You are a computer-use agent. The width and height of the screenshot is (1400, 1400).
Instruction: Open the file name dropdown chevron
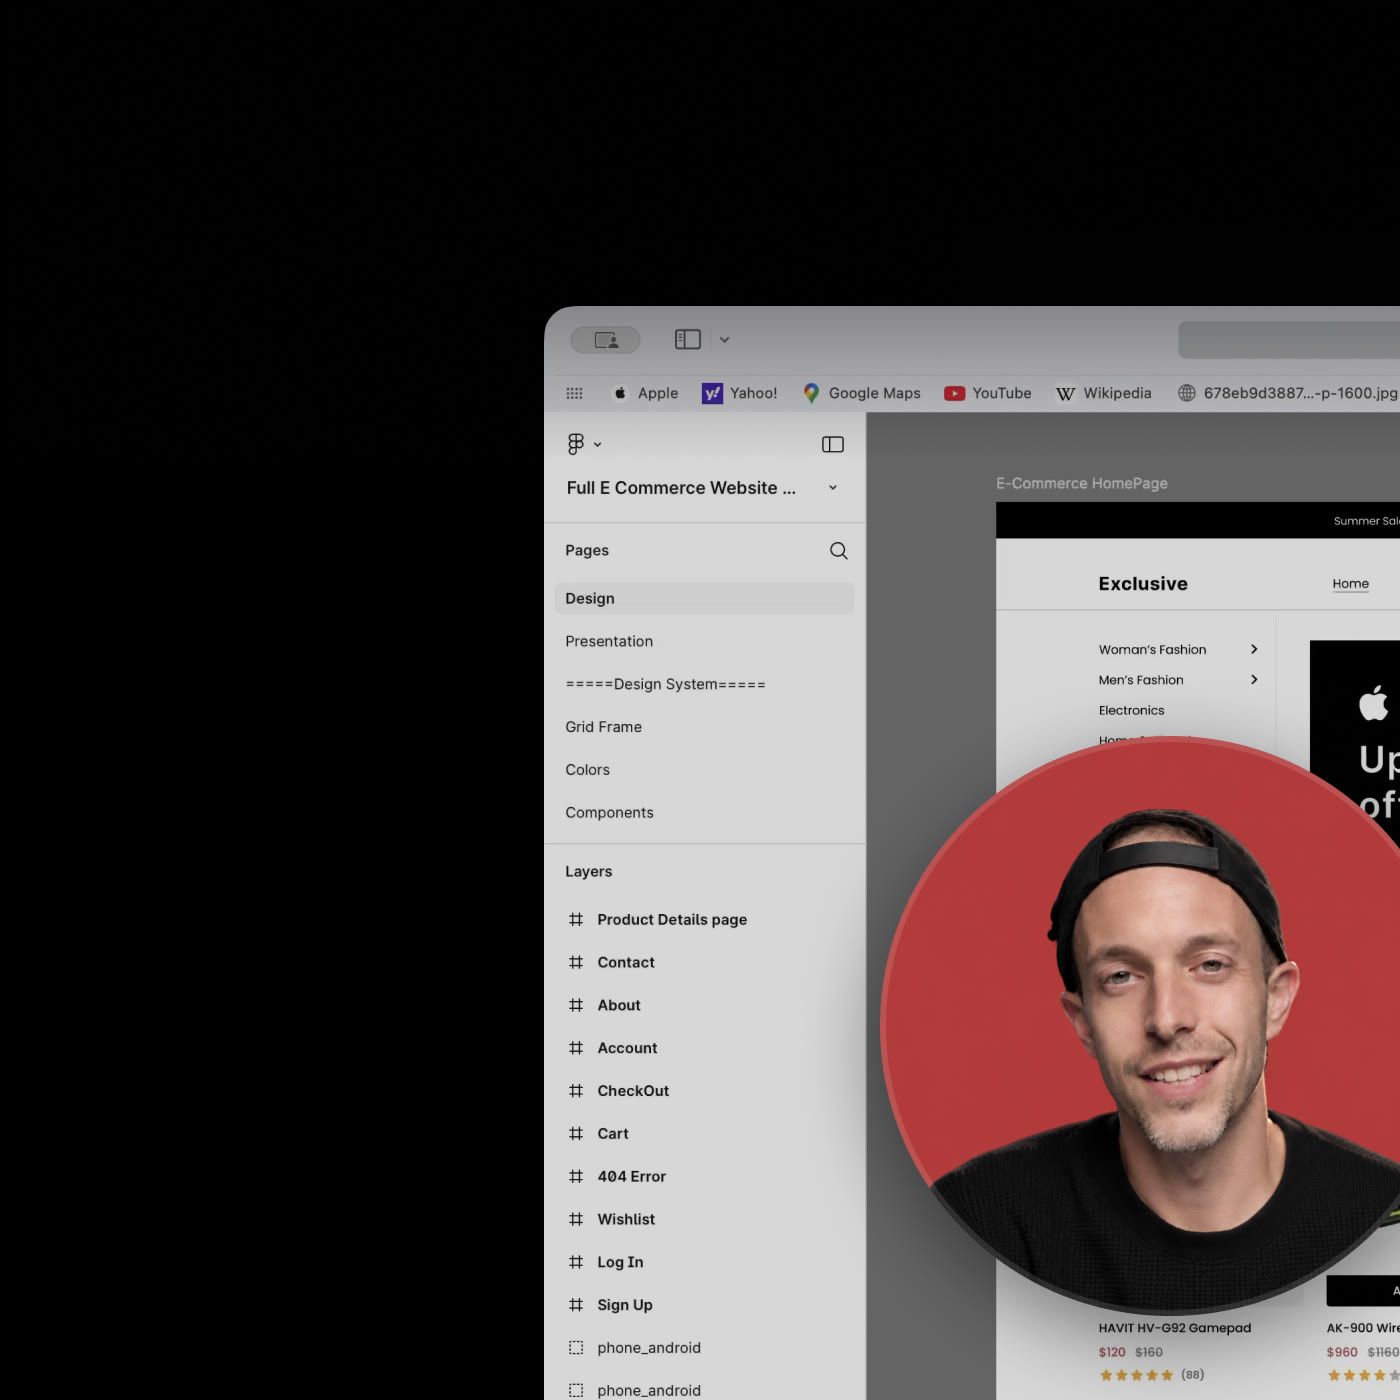(x=833, y=488)
